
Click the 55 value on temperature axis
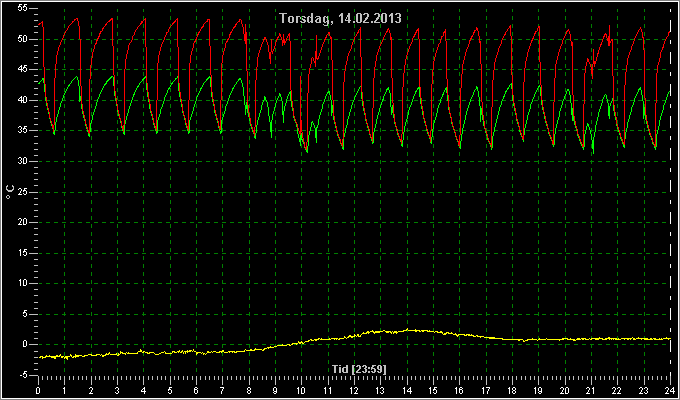point(23,8)
